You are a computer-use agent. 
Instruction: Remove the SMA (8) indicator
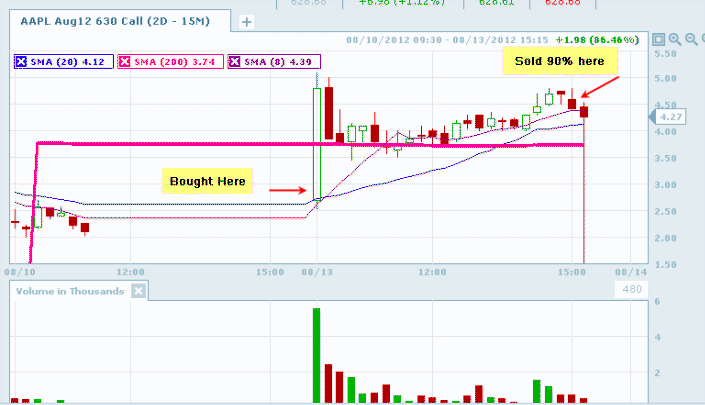coord(234,62)
